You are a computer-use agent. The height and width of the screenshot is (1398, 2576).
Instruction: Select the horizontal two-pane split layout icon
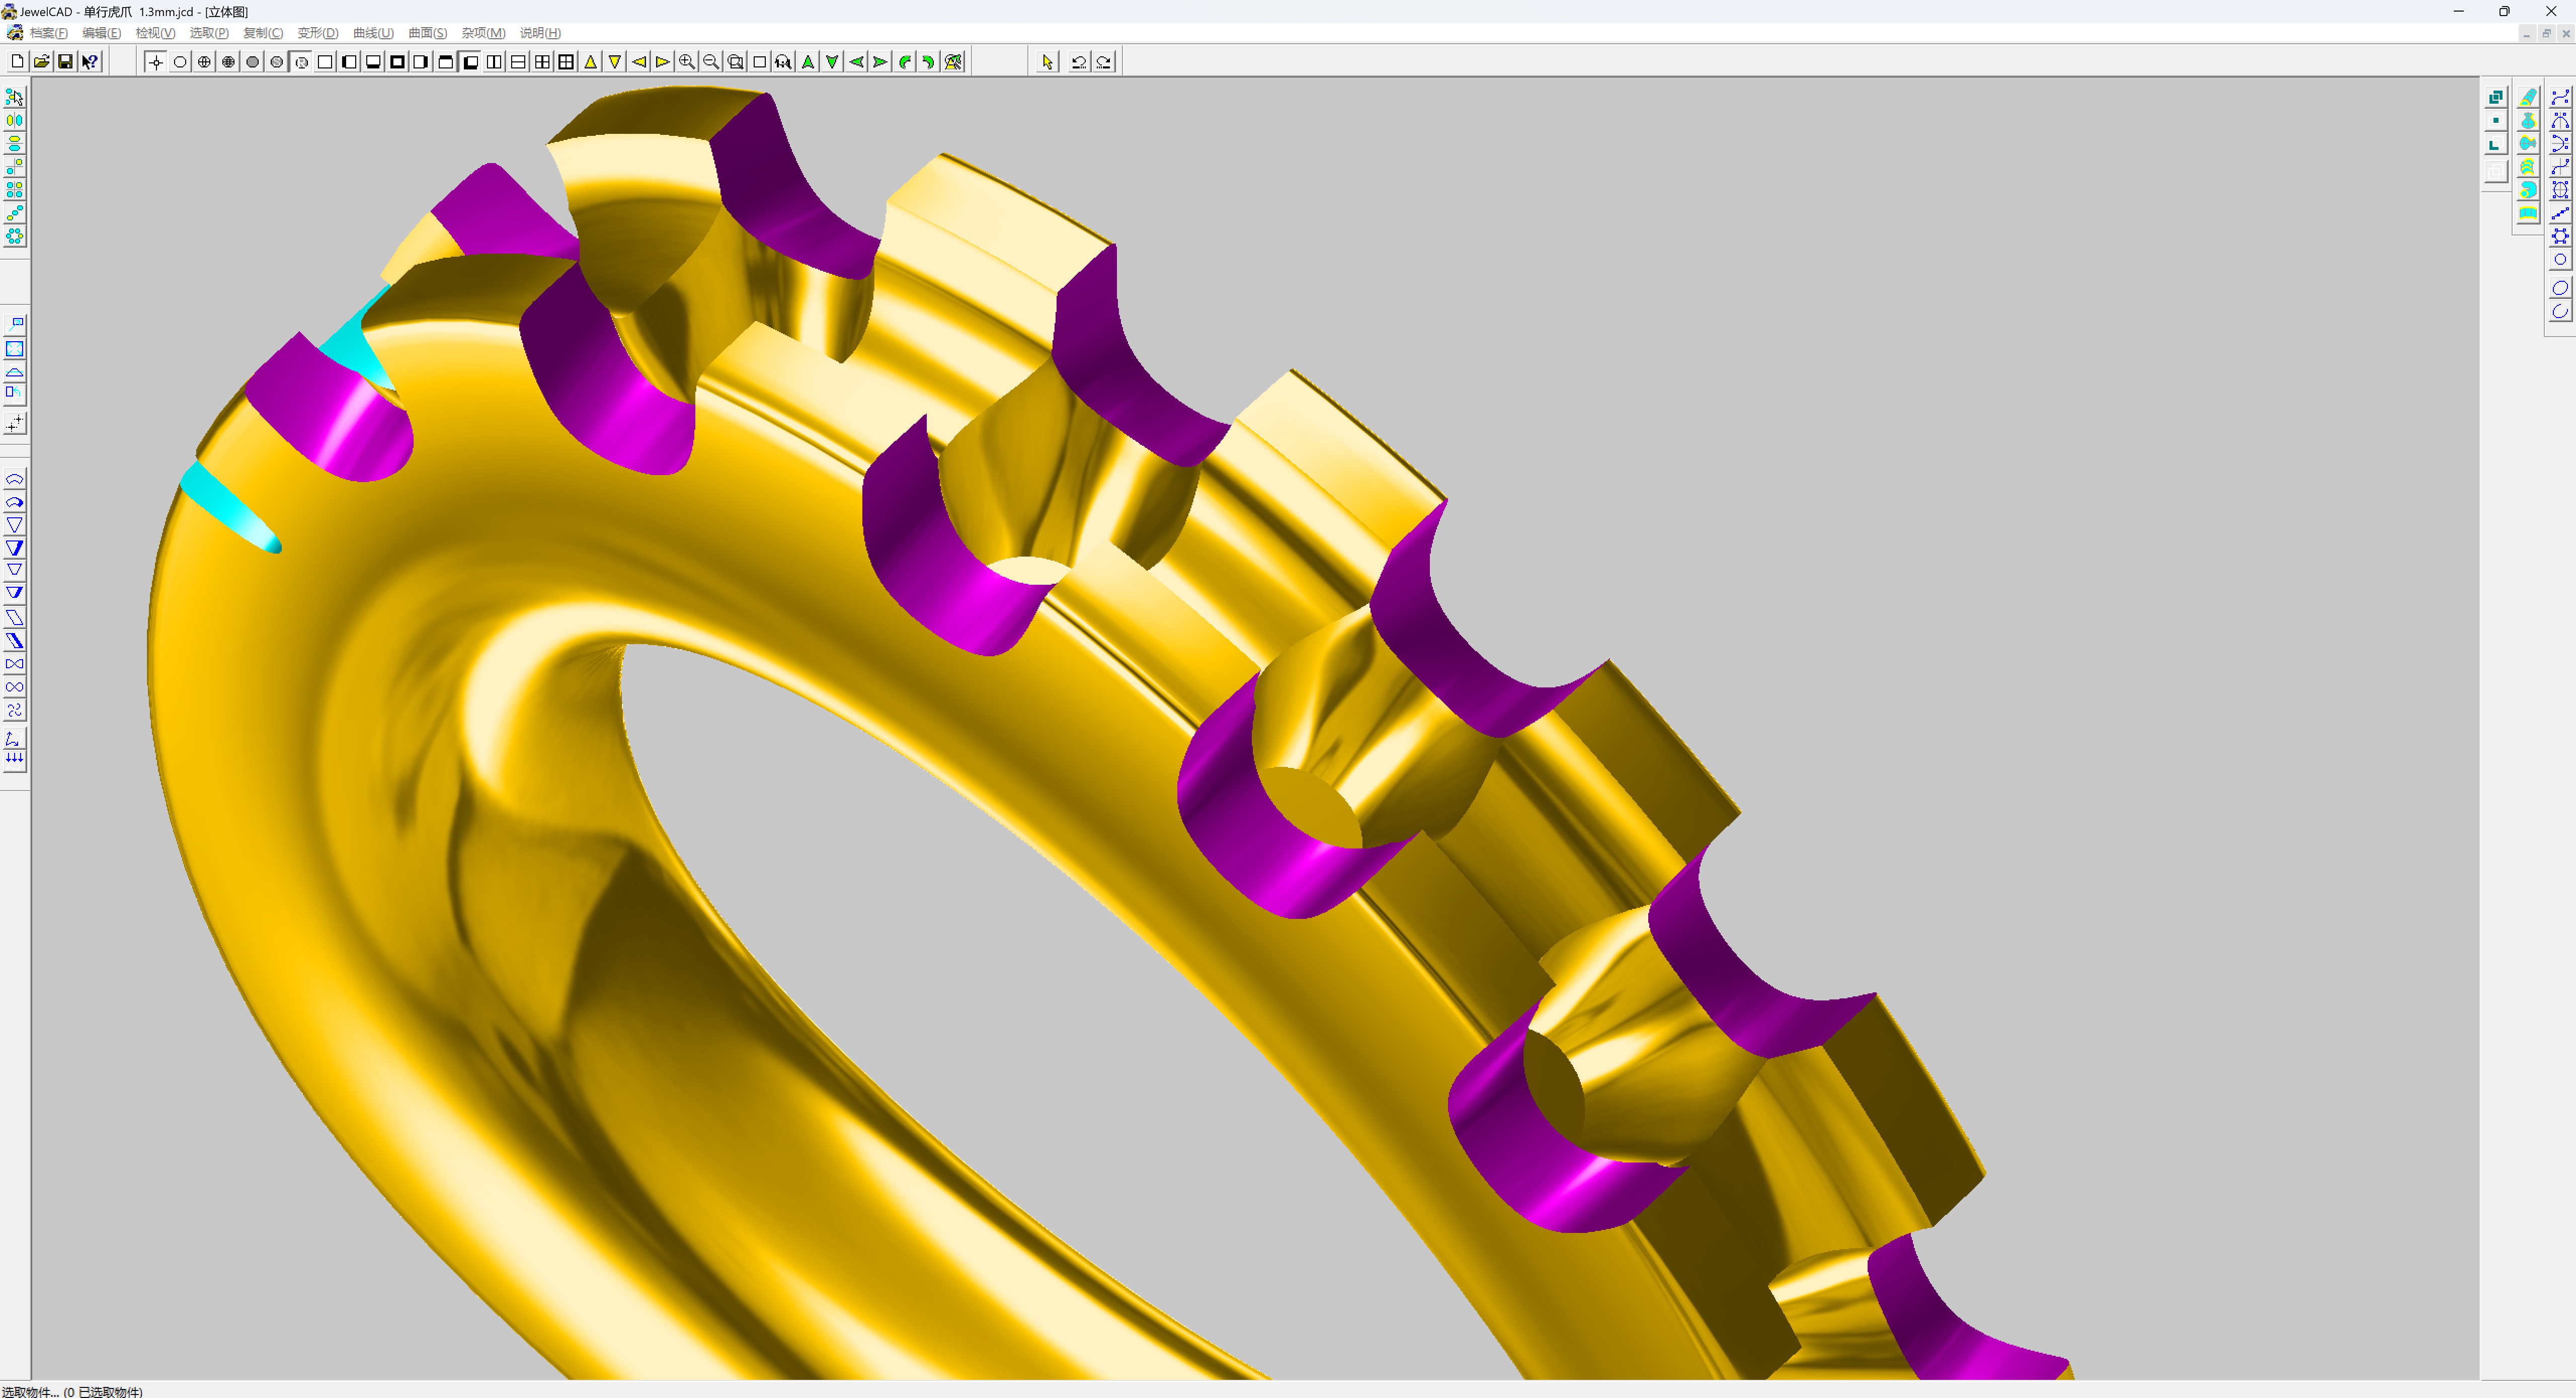pyautogui.click(x=518, y=62)
